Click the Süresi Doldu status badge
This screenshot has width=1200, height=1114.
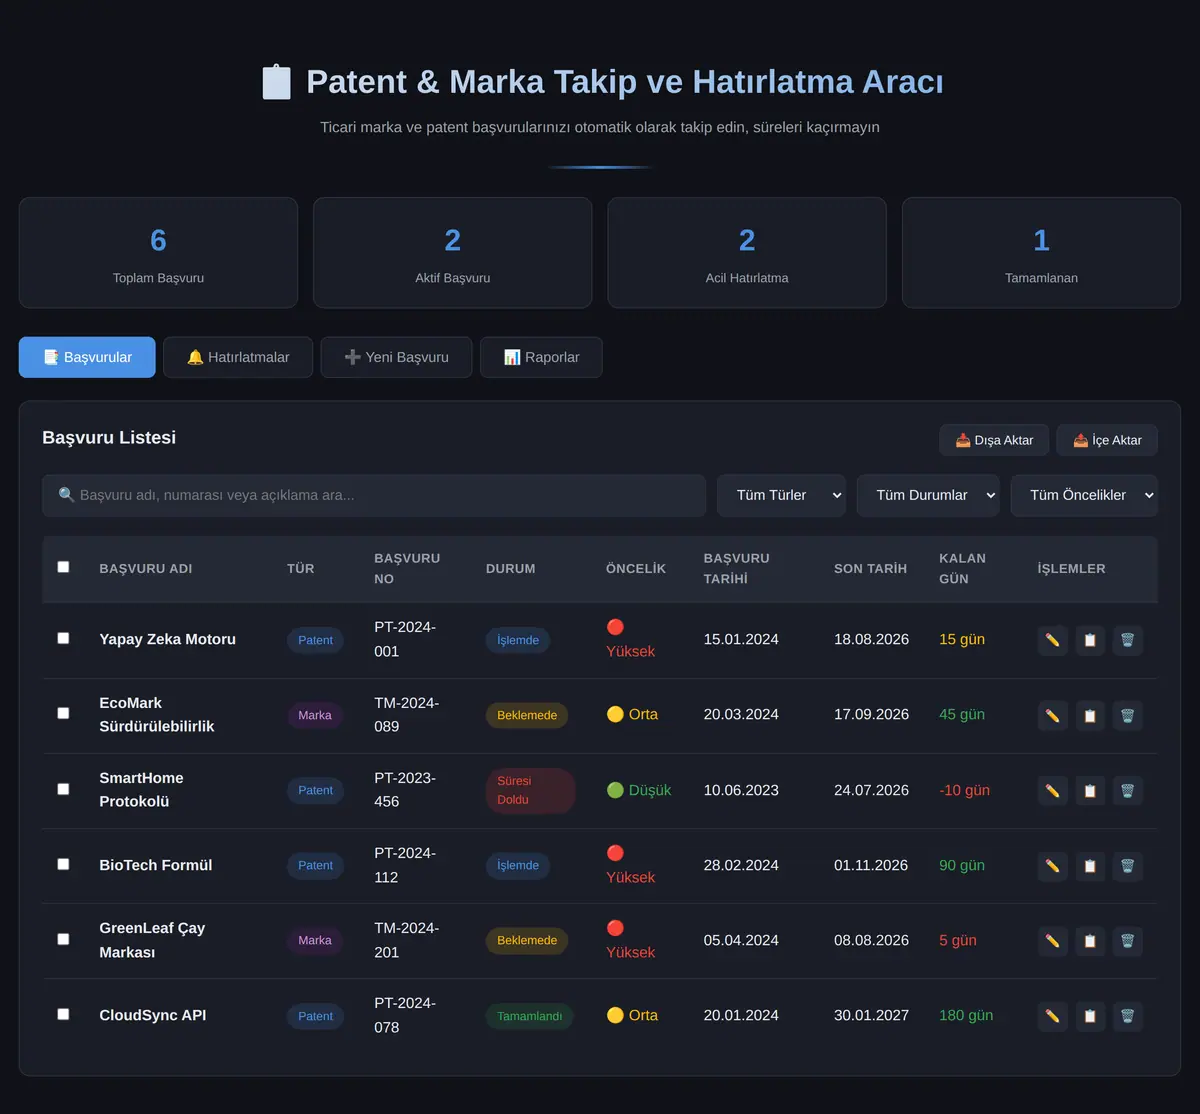coord(530,790)
